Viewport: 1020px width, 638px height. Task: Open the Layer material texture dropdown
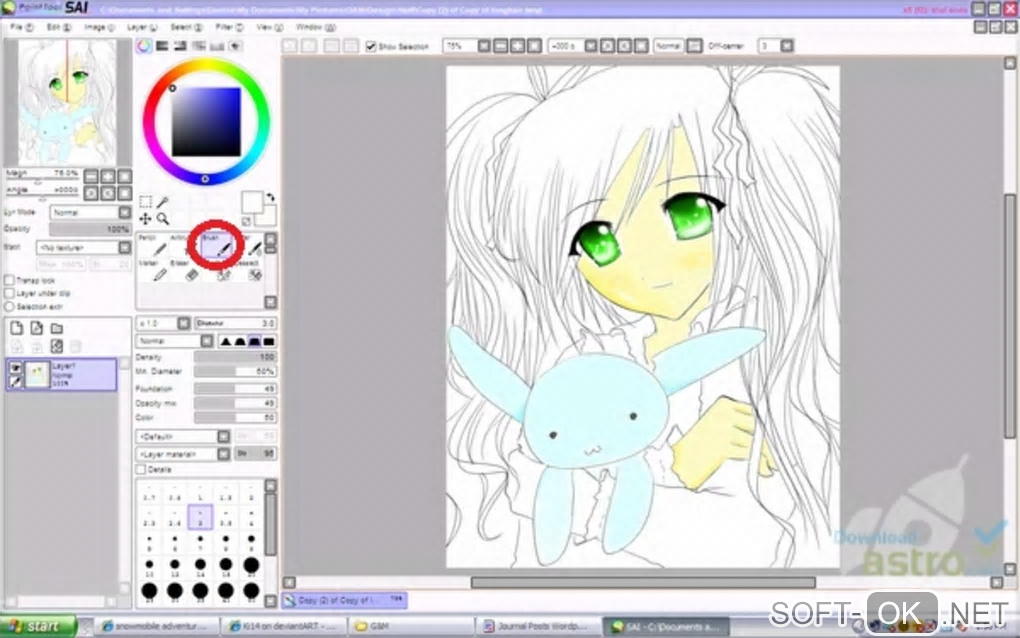point(182,454)
